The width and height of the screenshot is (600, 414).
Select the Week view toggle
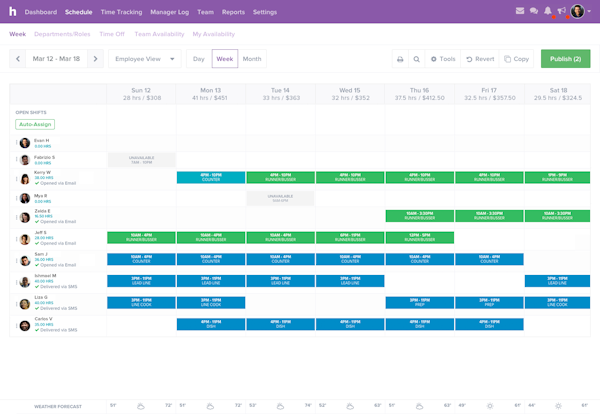225,59
